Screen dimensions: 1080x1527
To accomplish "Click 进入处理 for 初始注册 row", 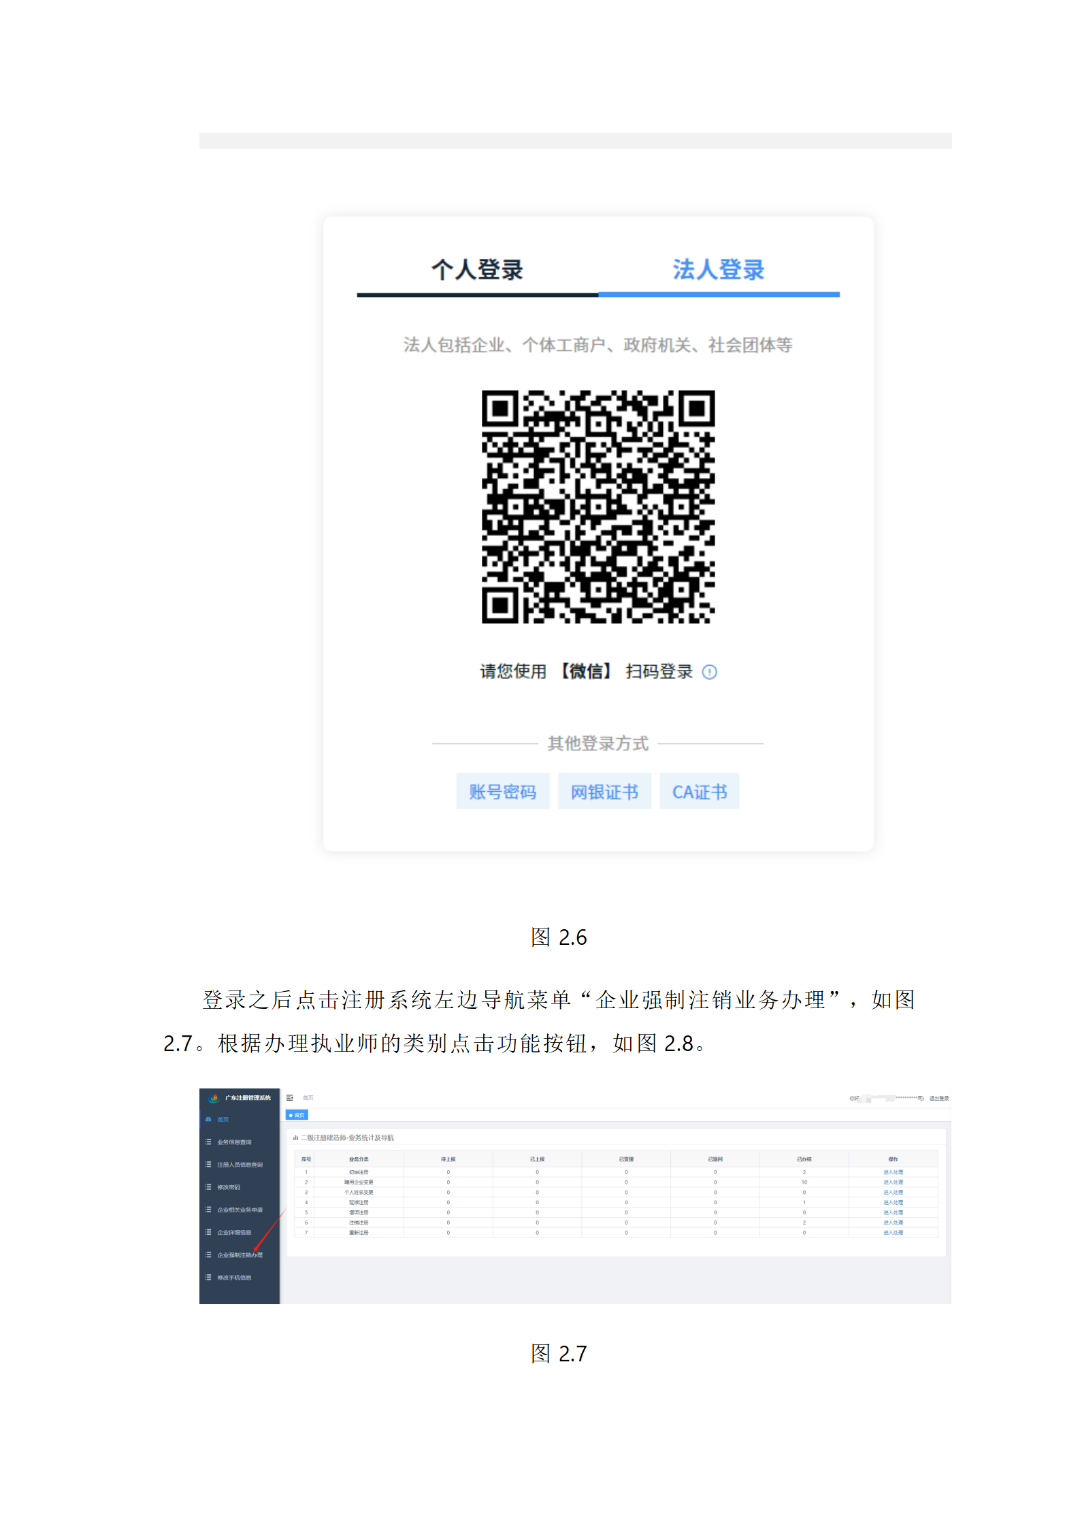I will [893, 1172].
